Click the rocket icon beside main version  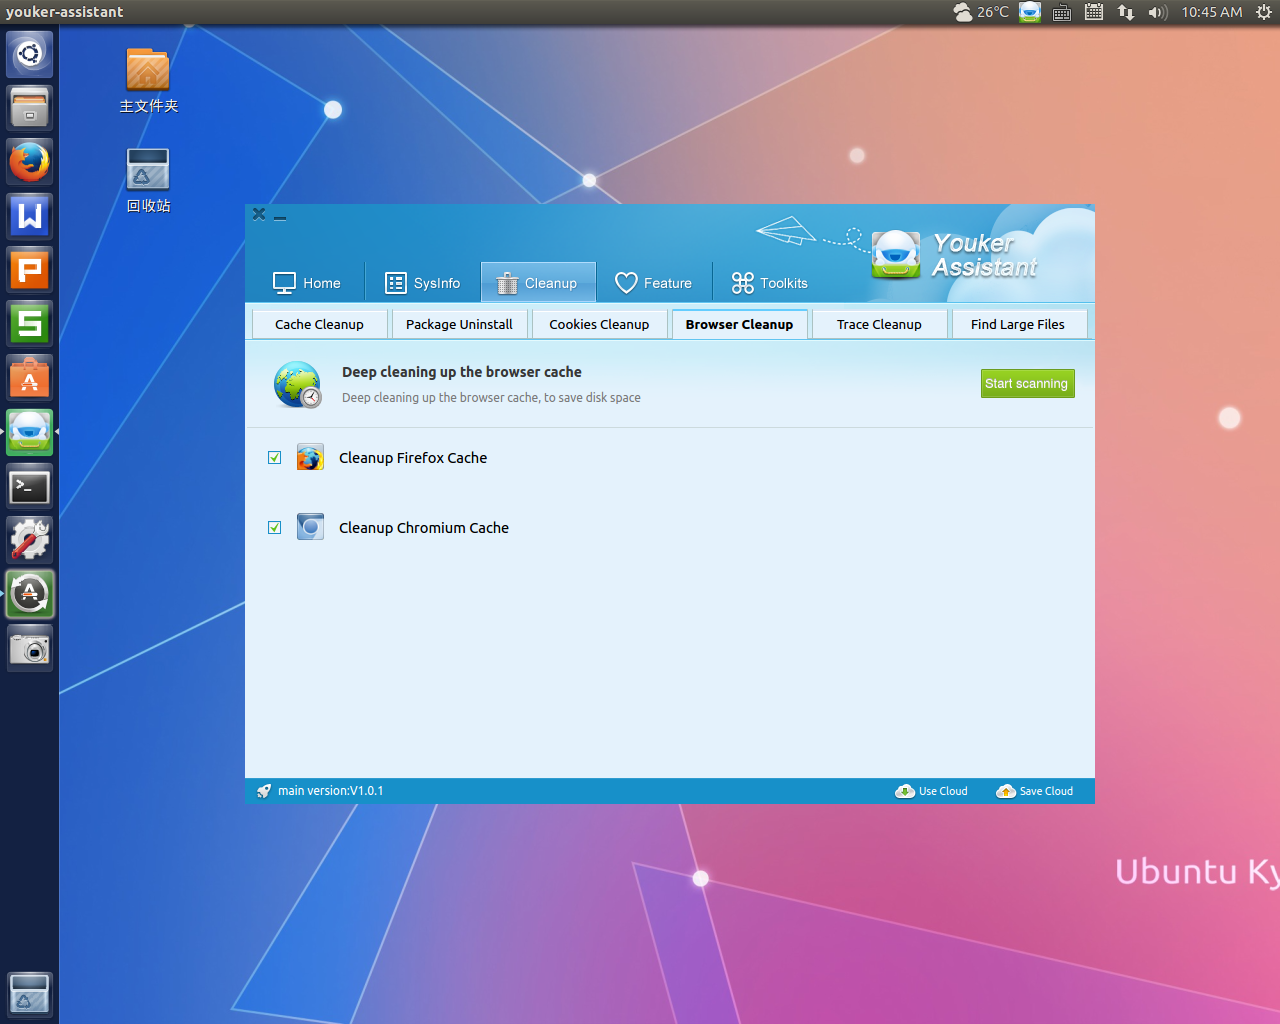[264, 791]
